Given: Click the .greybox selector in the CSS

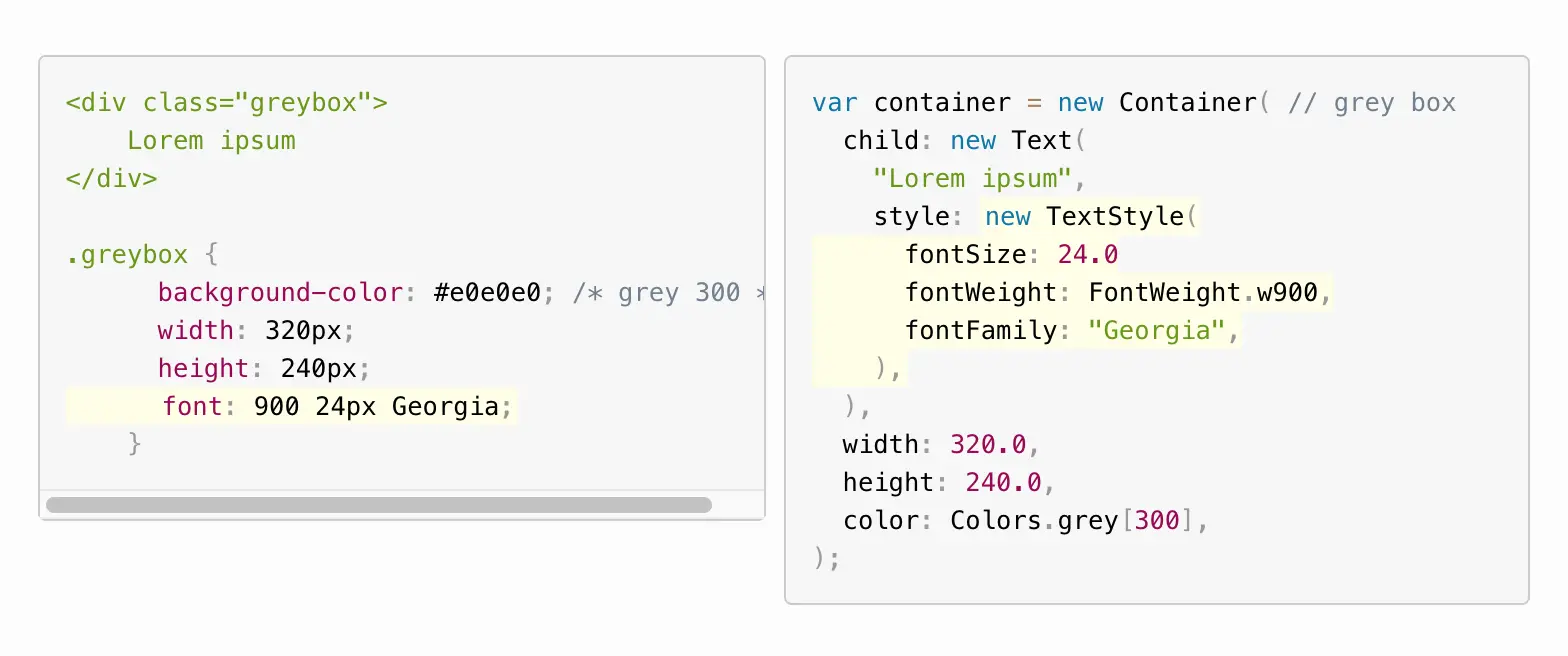Looking at the screenshot, I should [127, 255].
